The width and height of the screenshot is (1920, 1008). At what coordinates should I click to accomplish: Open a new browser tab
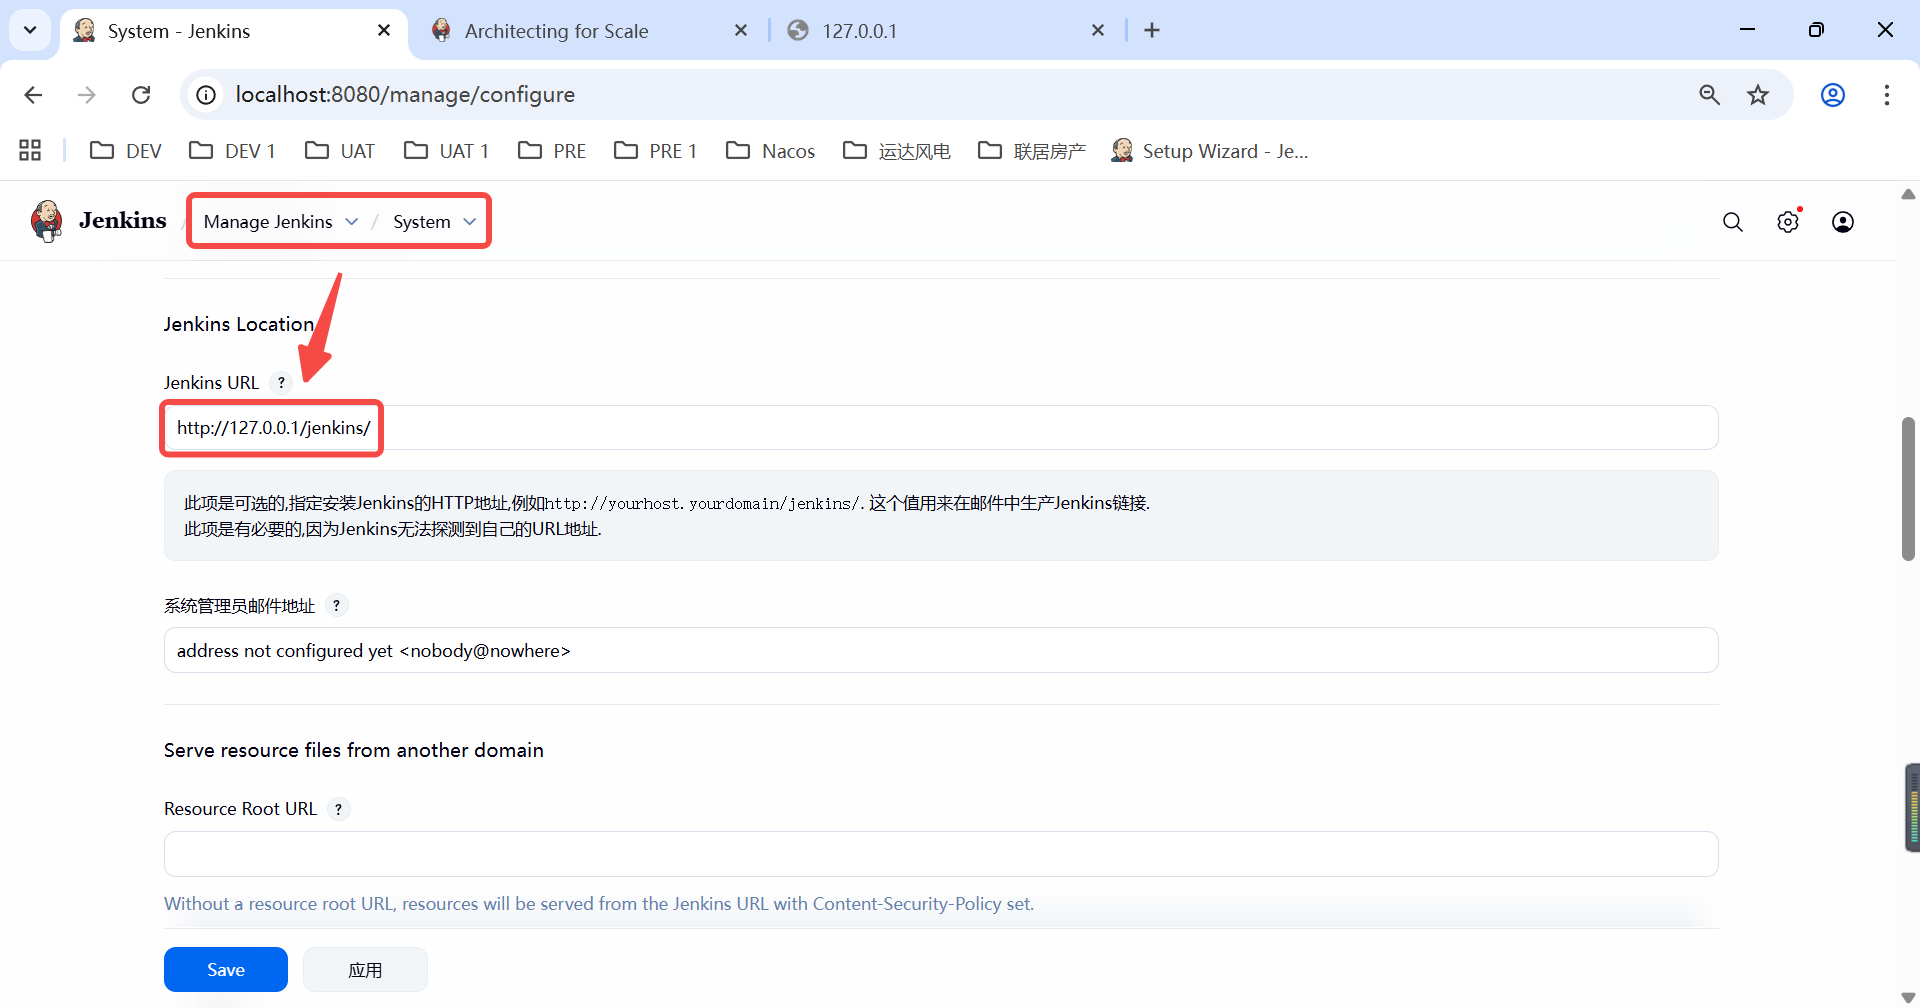point(1152,31)
